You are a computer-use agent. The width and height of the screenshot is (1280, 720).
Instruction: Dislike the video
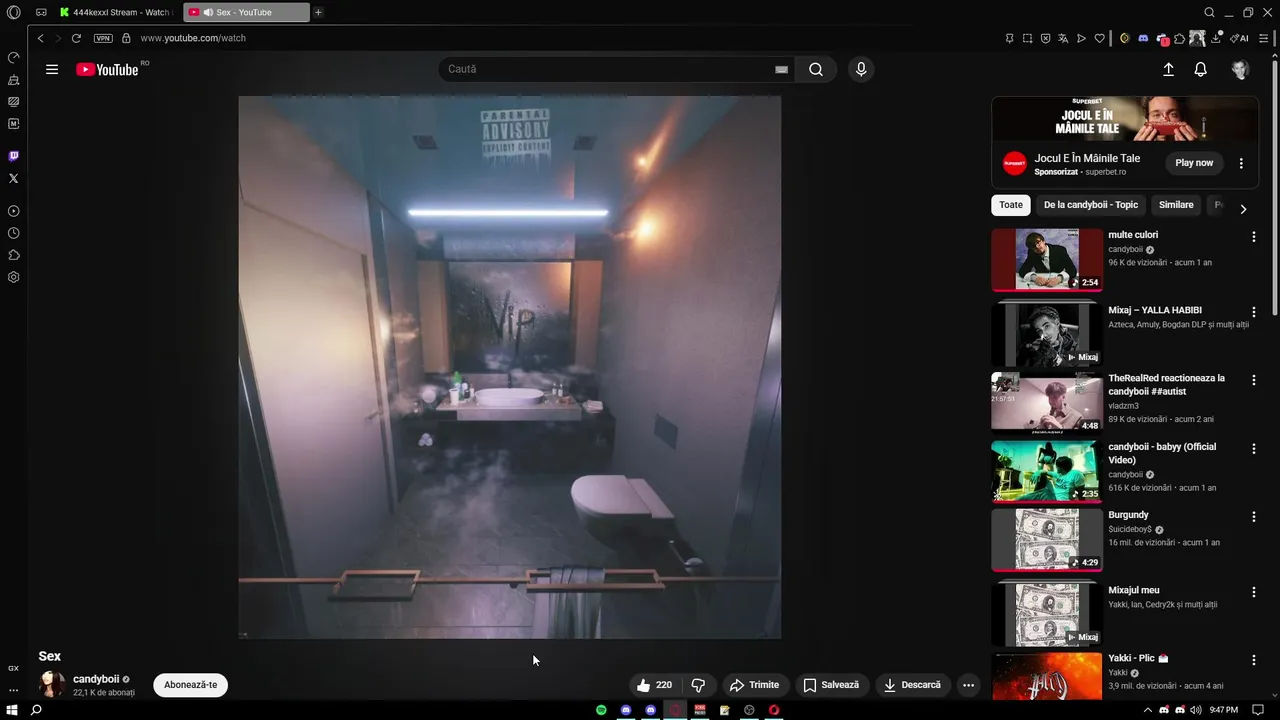(698, 685)
